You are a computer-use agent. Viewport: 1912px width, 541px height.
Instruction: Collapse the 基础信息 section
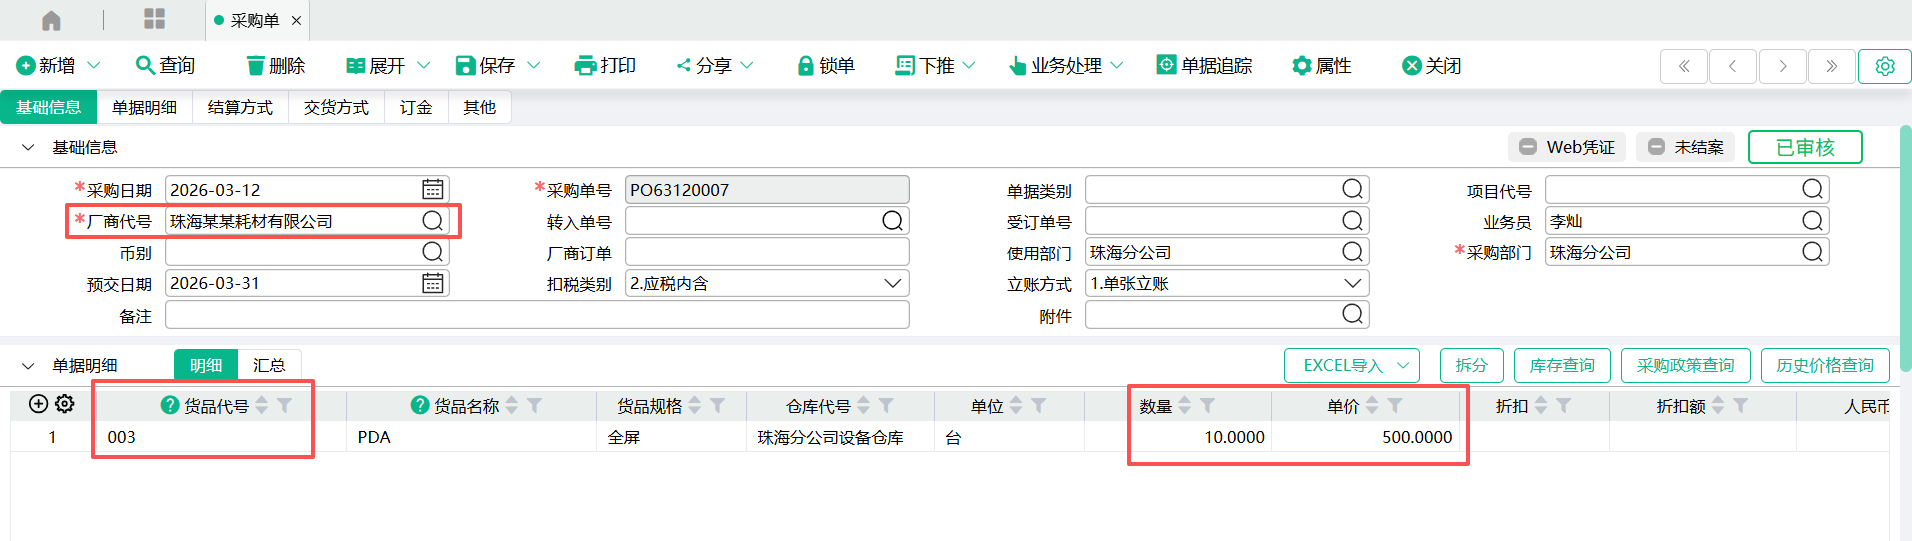click(x=28, y=148)
